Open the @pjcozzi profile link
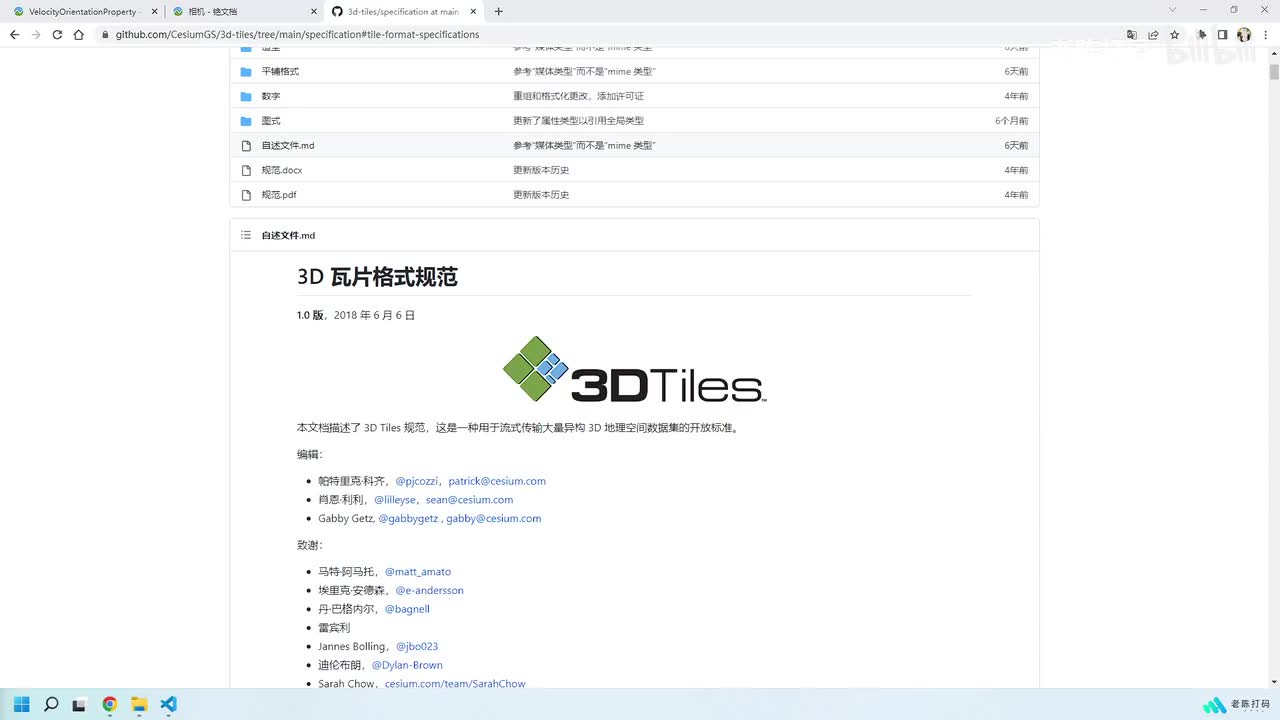Viewport: 1280px width, 720px height. 416,481
